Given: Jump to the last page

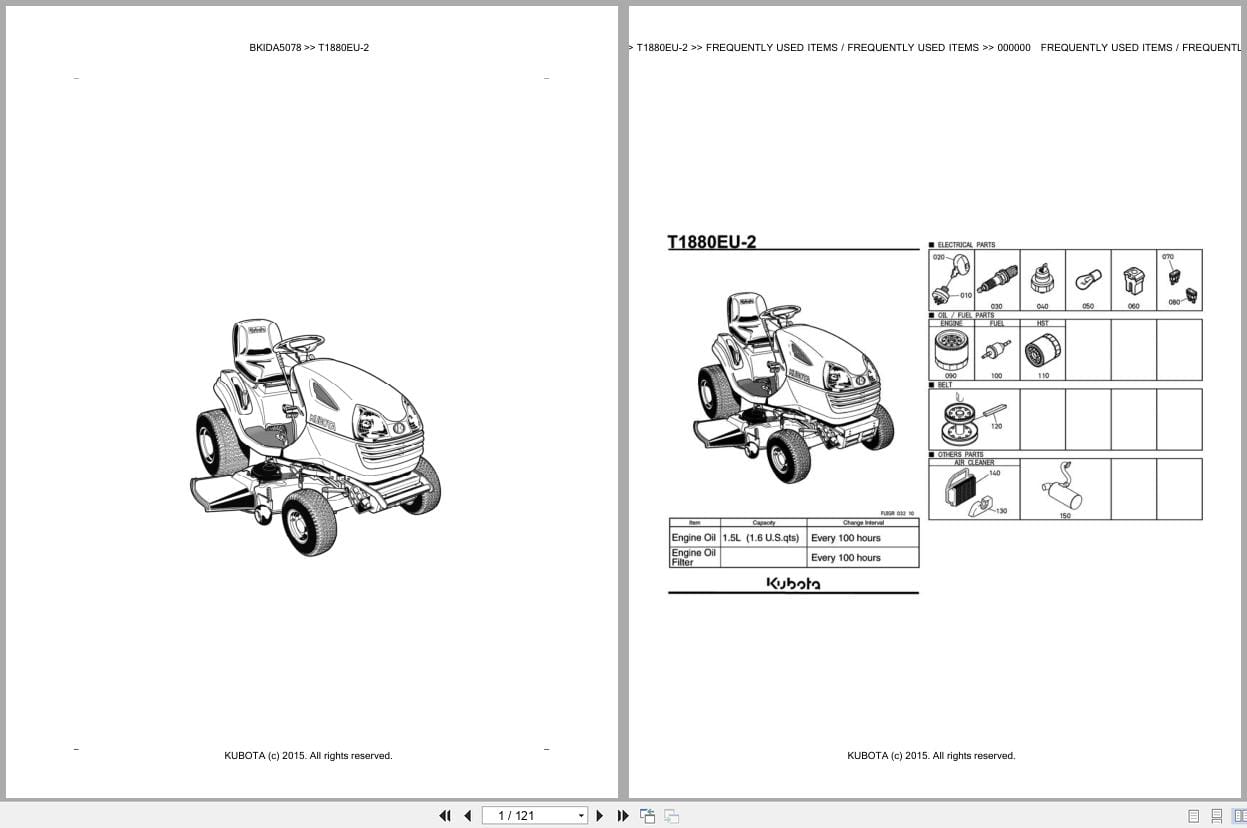Looking at the screenshot, I should coord(623,816).
